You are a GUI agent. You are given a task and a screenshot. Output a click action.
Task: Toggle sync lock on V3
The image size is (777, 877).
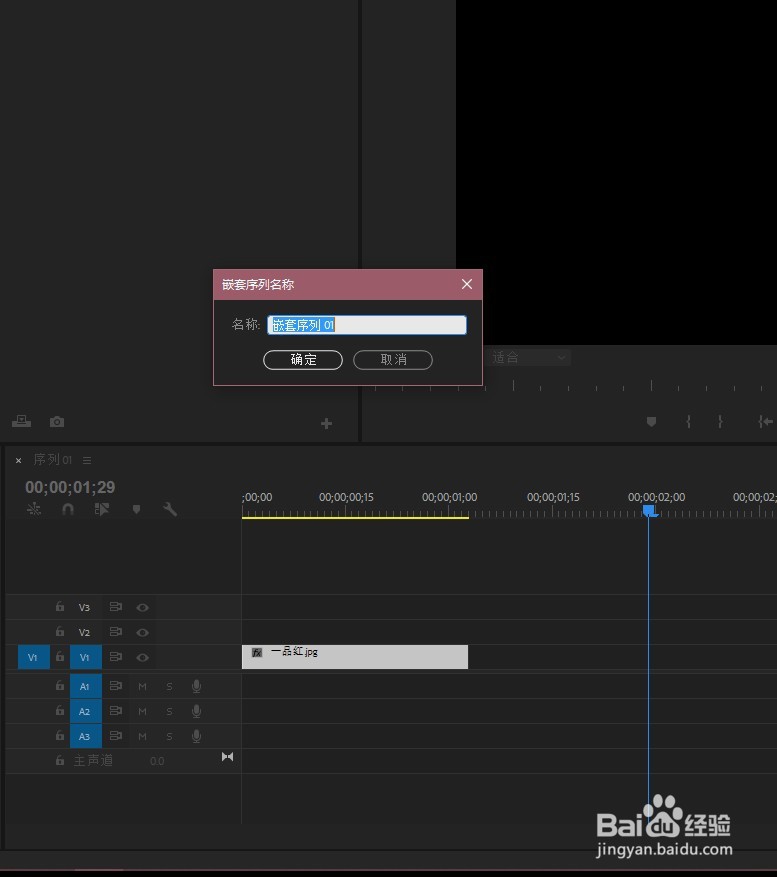click(116, 607)
